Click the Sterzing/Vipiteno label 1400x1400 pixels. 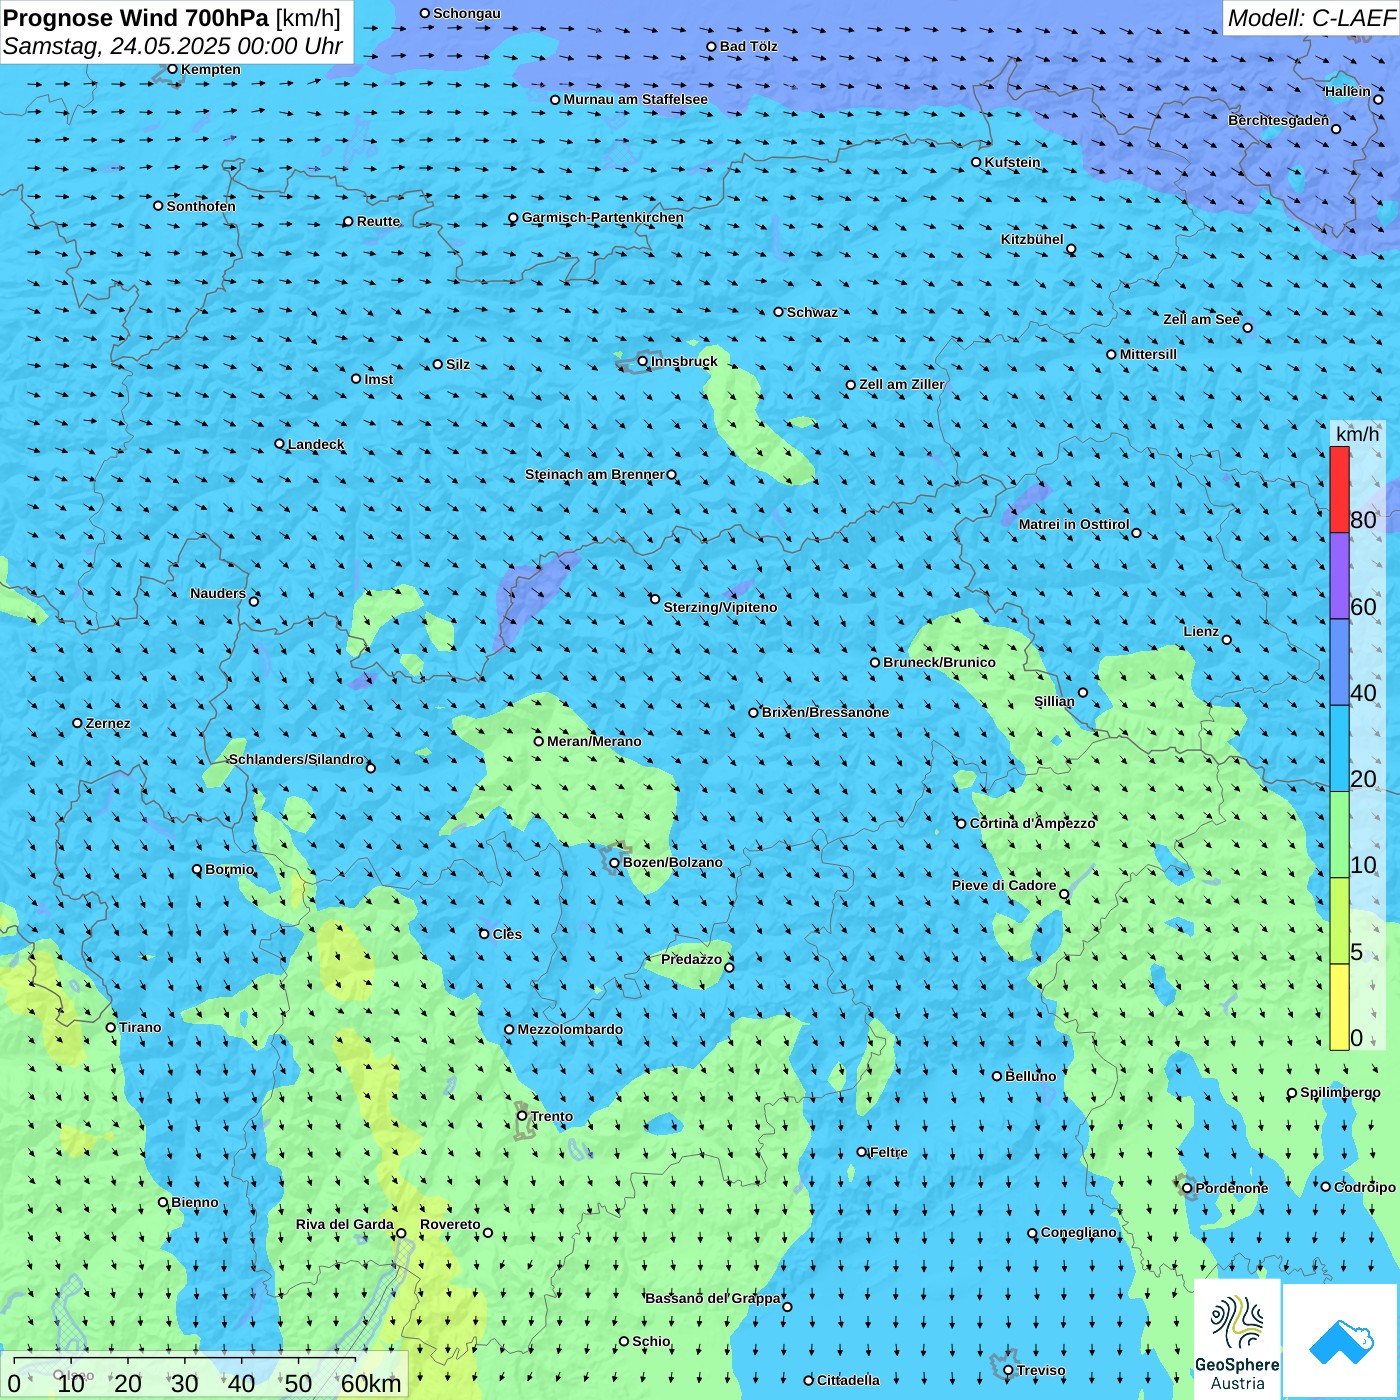[x=720, y=607]
